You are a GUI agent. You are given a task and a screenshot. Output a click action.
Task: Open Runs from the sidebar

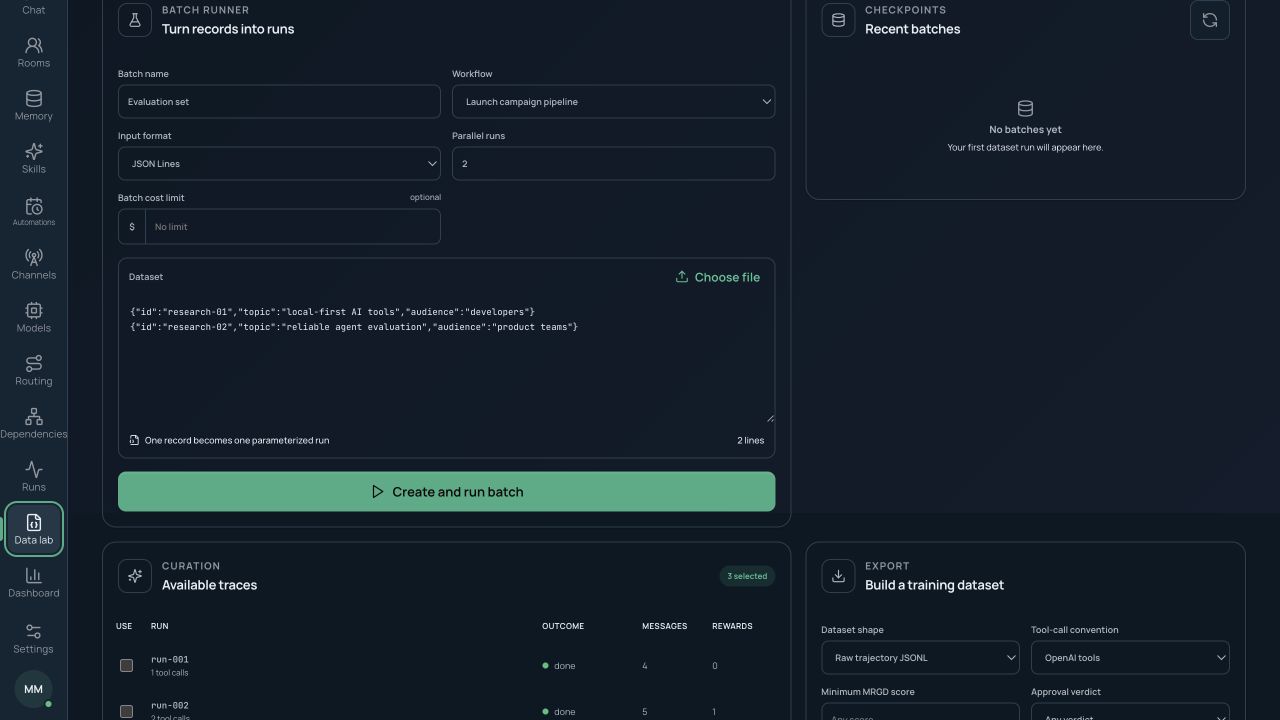33,476
